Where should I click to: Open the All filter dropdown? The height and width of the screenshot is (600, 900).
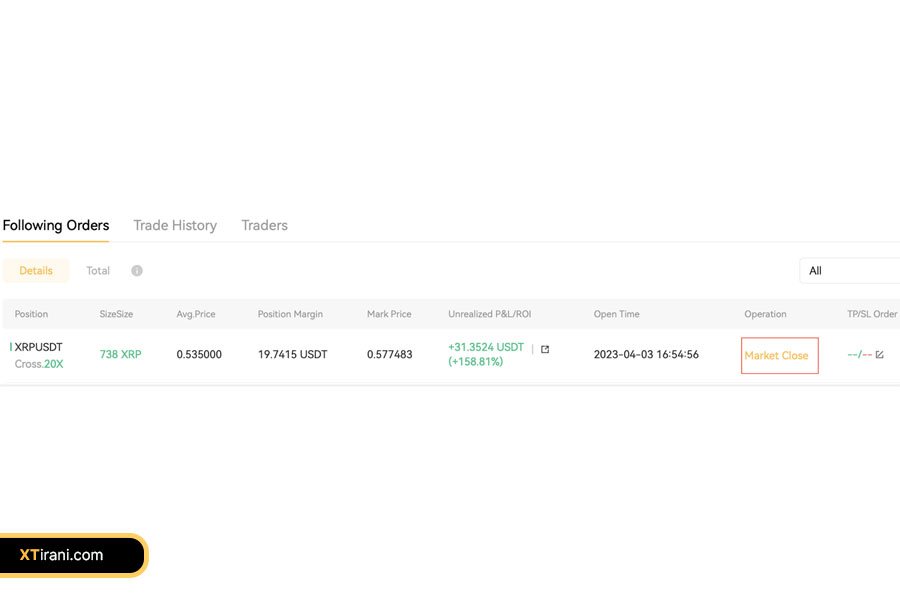point(849,271)
